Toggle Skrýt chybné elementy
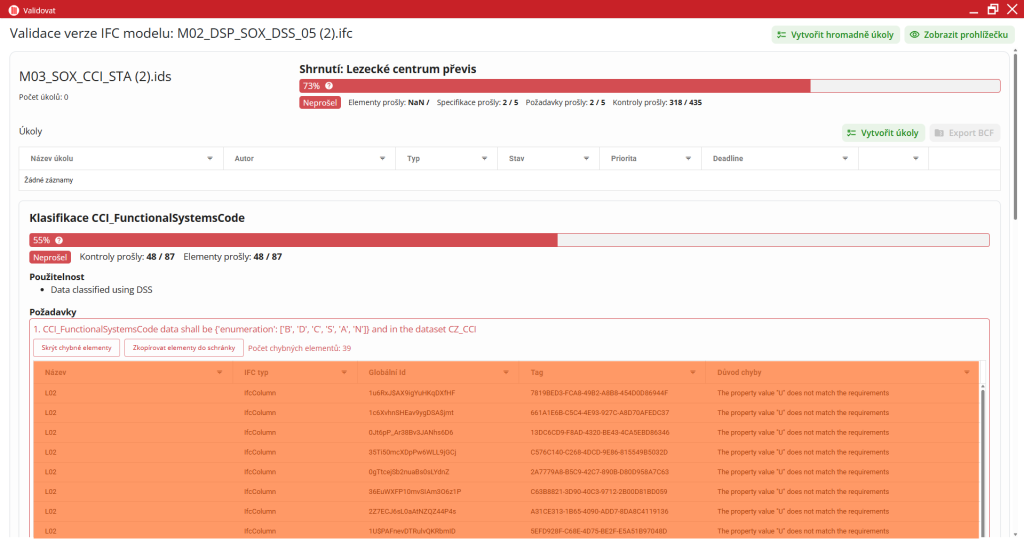 point(76,347)
